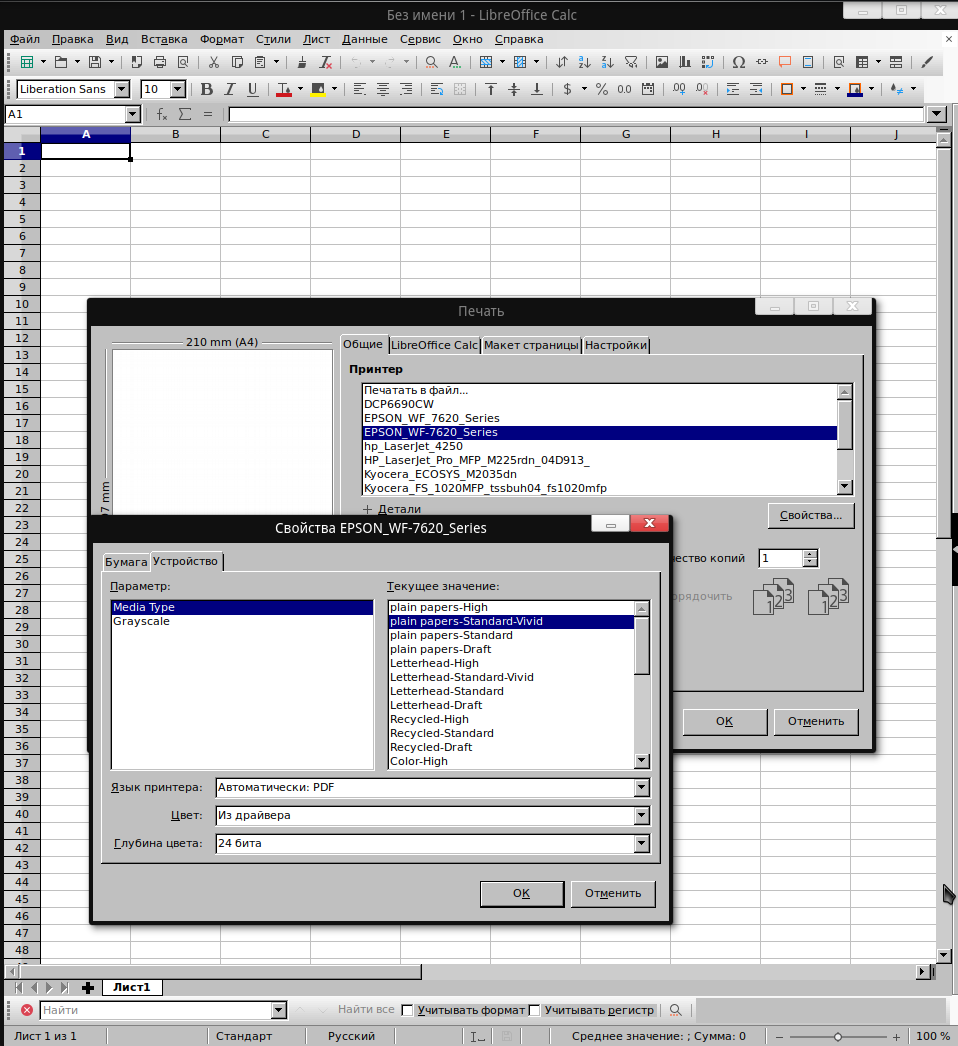Screen dimensions: 958x1046
Task: Click the Italic formatting icon
Action: click(229, 89)
